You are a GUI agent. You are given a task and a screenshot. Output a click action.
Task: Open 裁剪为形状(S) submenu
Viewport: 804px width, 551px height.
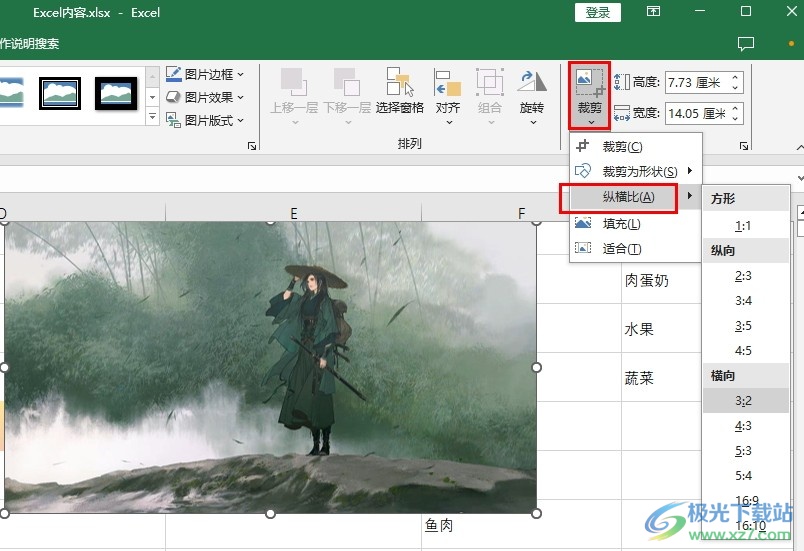point(635,171)
